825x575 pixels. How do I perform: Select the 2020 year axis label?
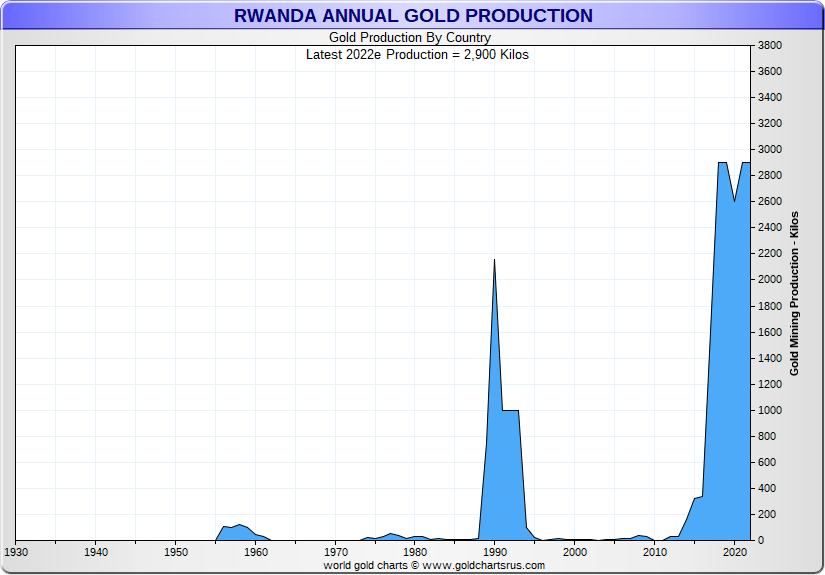[735, 552]
